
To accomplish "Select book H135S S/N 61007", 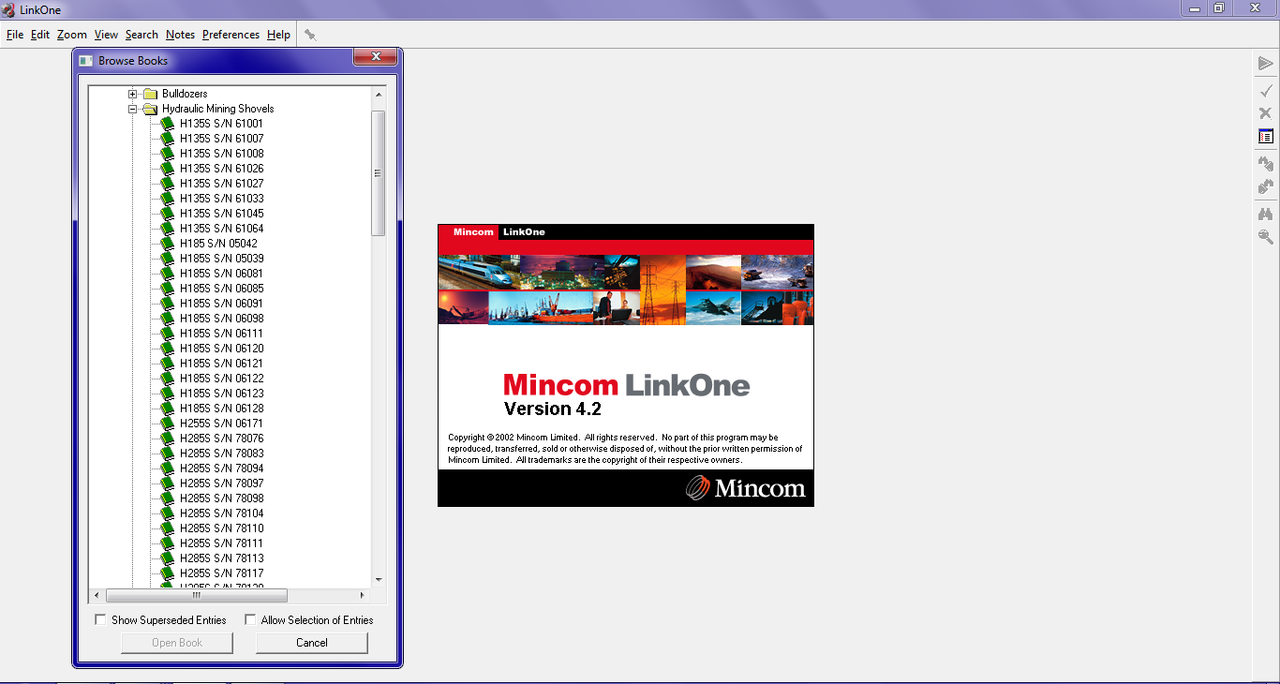I will 221,139.
